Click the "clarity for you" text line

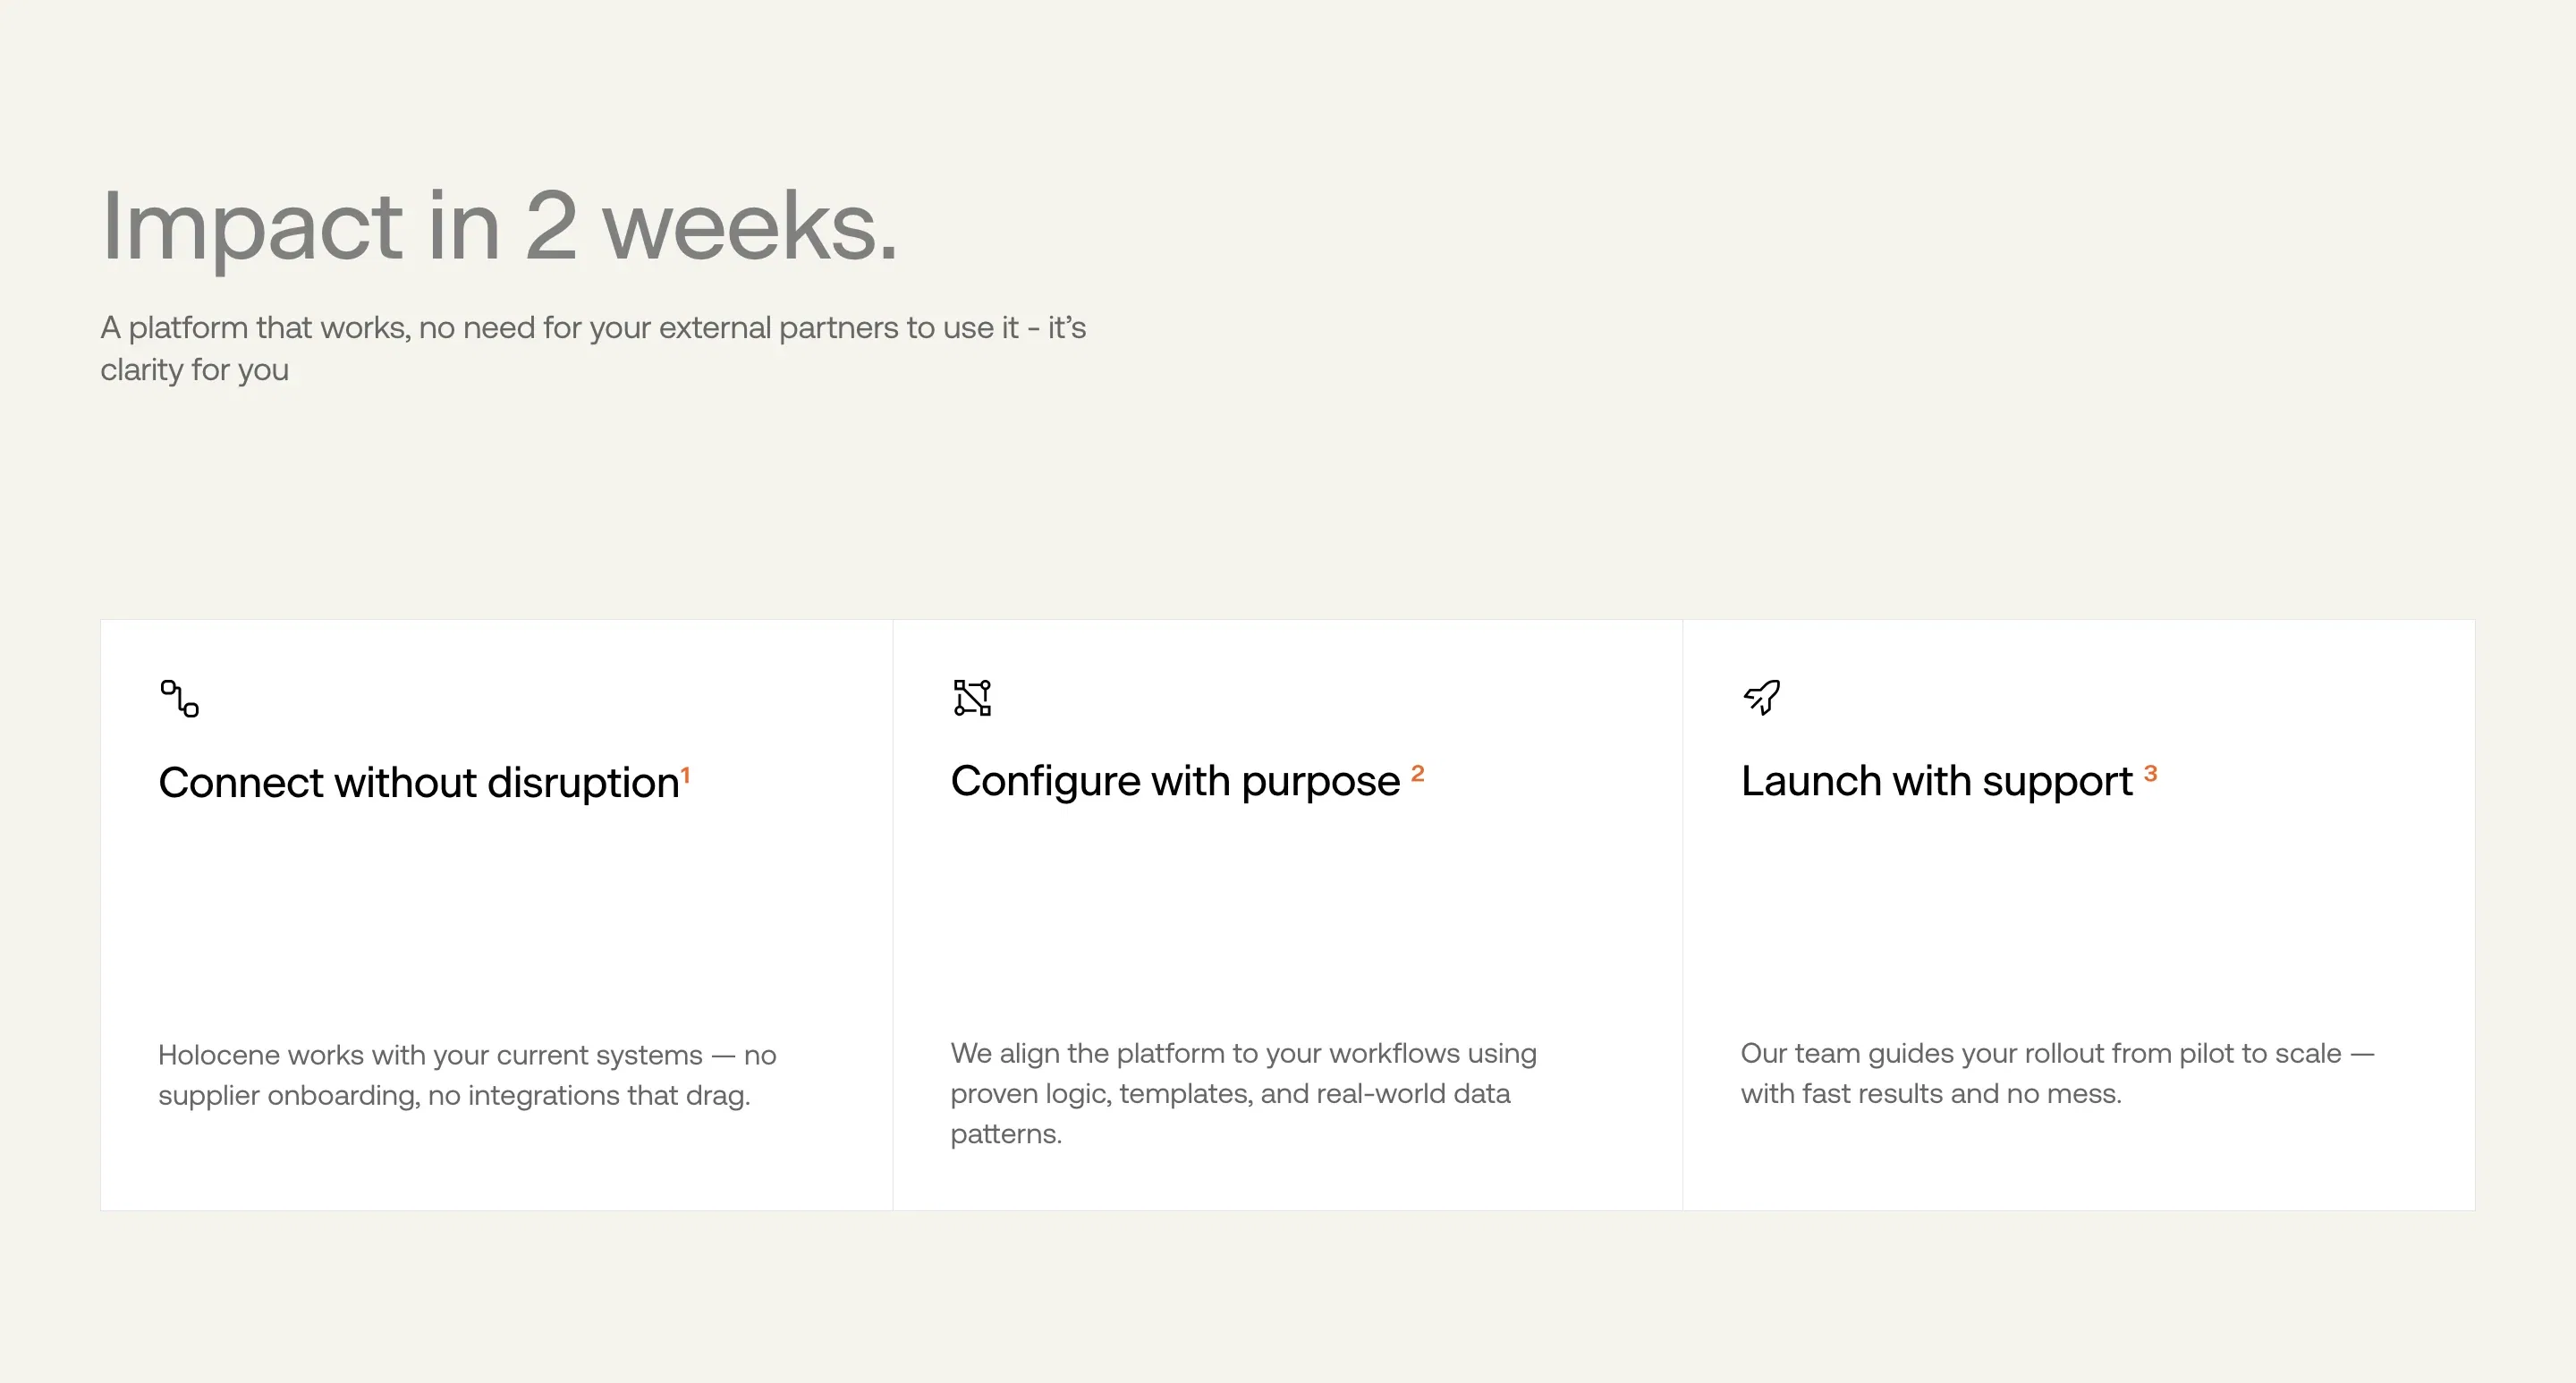(x=194, y=370)
